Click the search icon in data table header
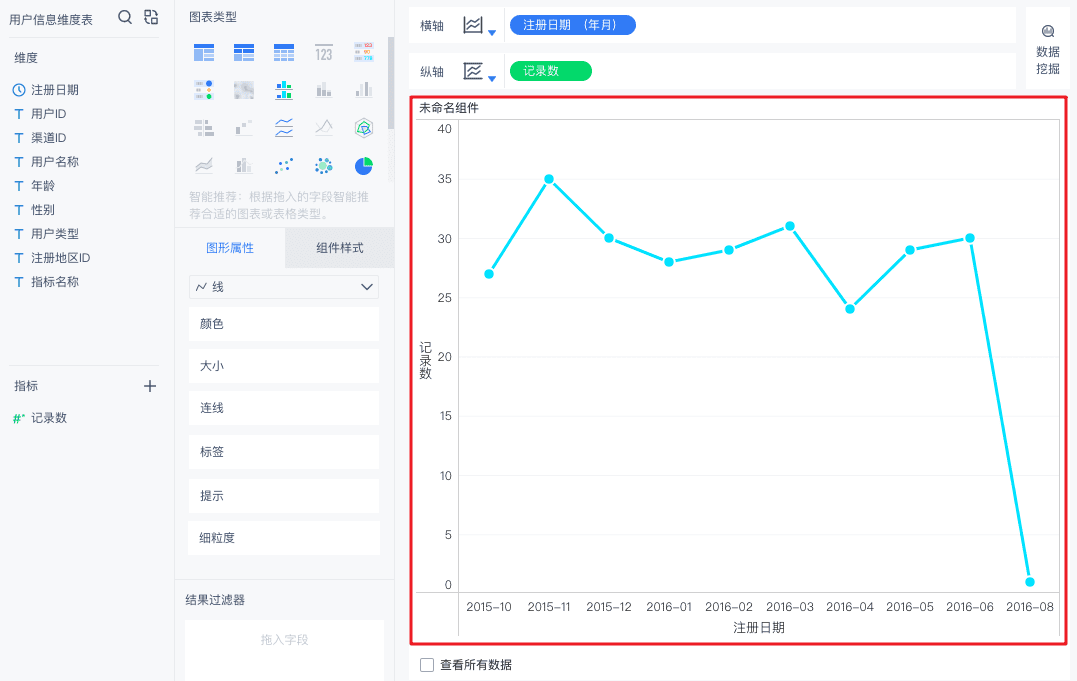The image size is (1077, 681). pos(125,17)
